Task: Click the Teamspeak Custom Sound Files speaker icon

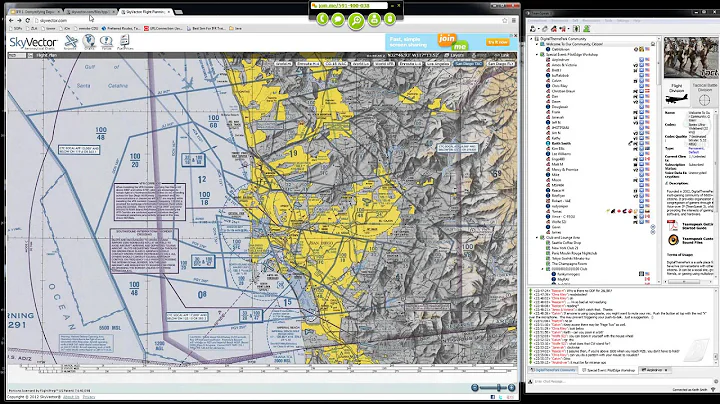Action: pyautogui.click(x=673, y=240)
